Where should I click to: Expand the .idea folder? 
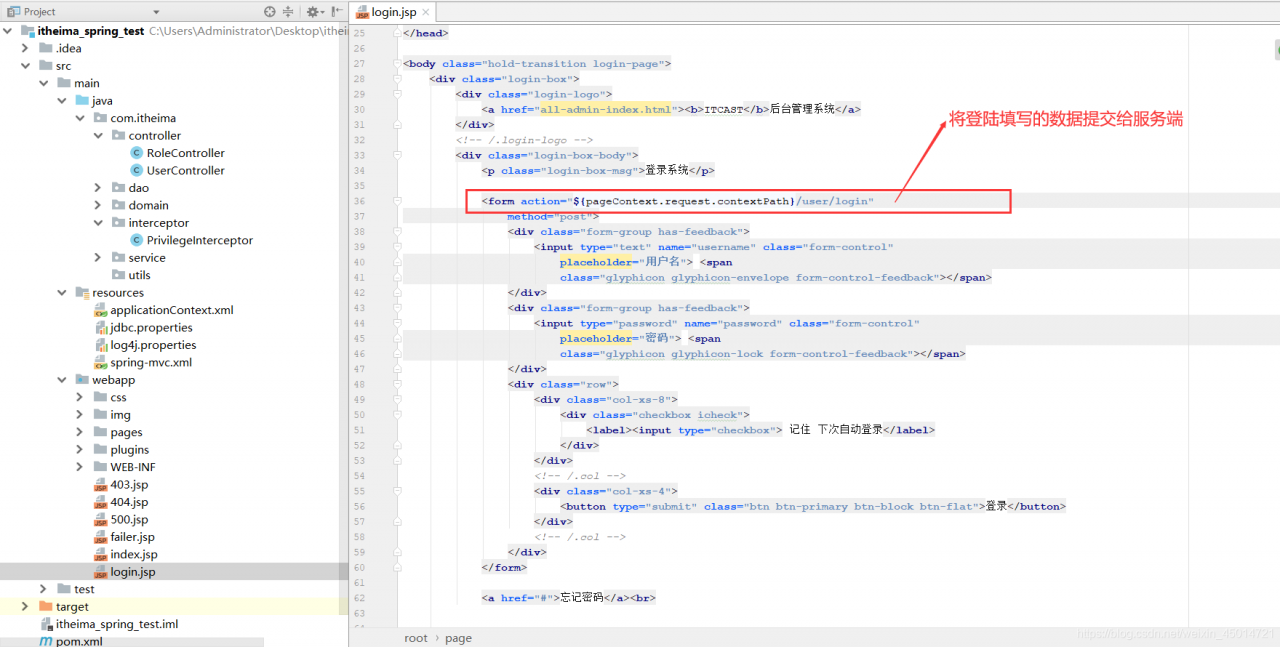coord(25,48)
